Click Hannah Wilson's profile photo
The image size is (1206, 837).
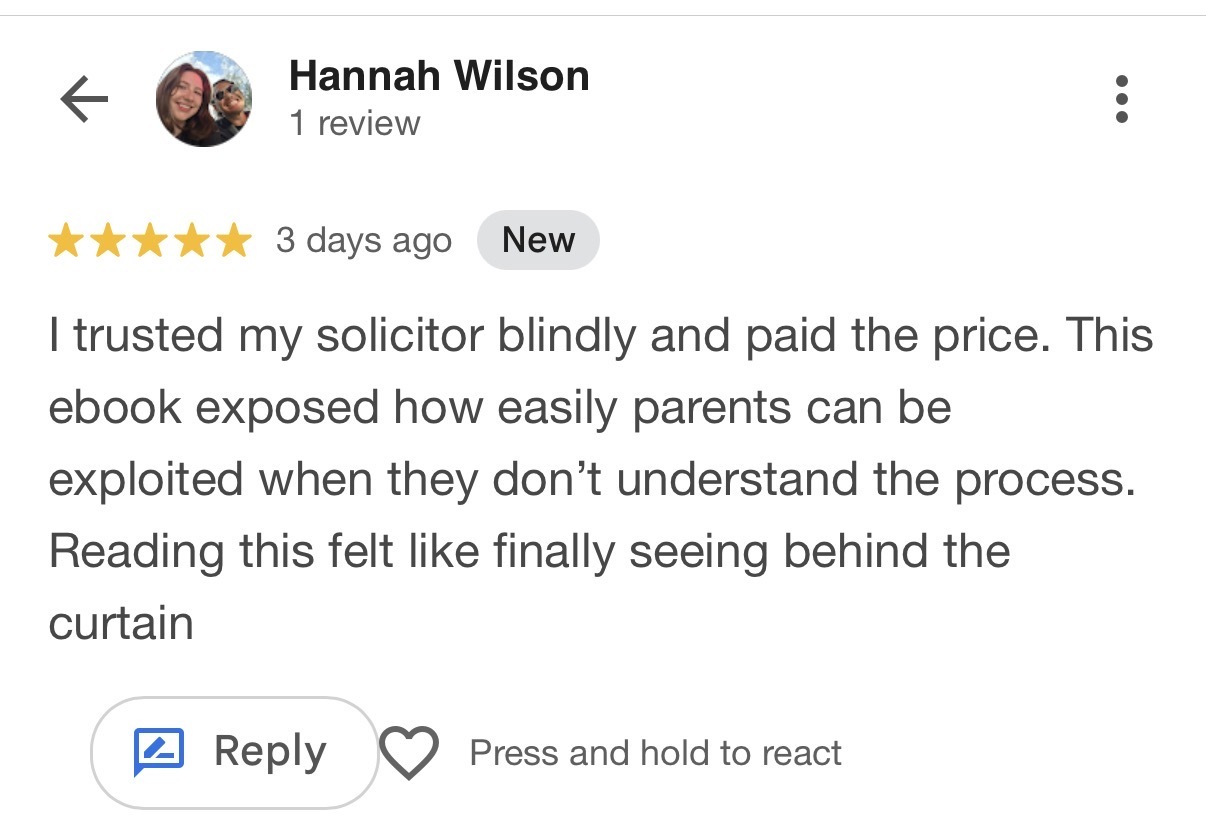tap(204, 99)
